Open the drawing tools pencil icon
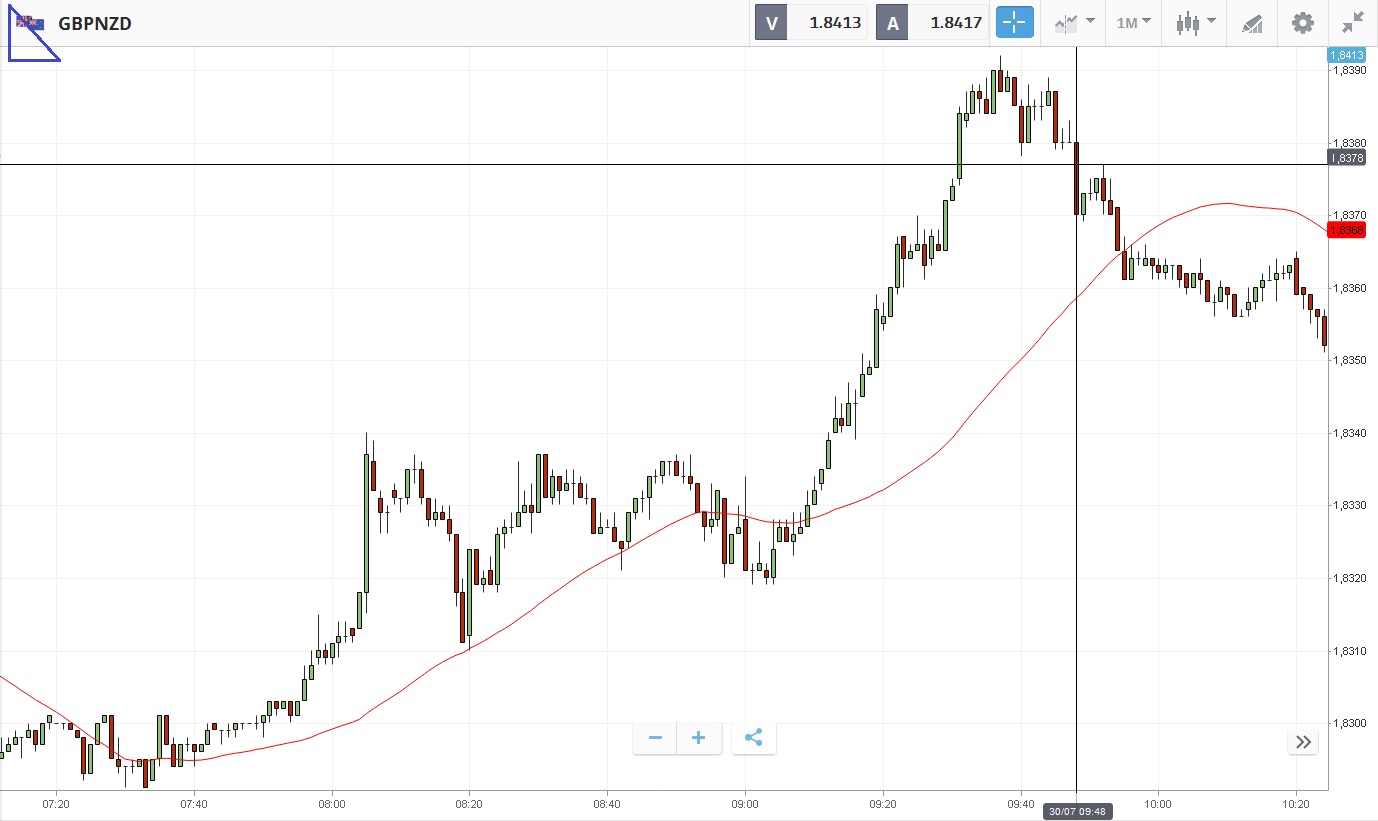1378x821 pixels. pos(1252,22)
